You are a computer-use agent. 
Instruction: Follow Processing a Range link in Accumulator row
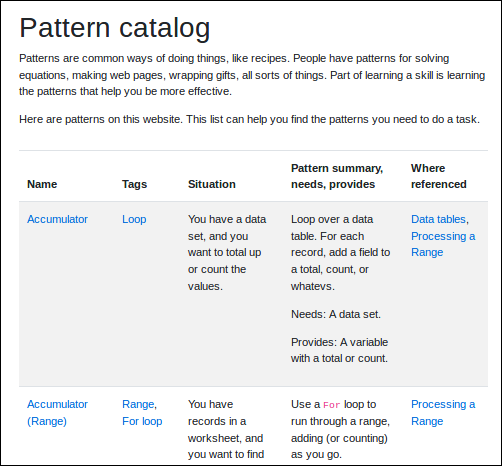(443, 244)
